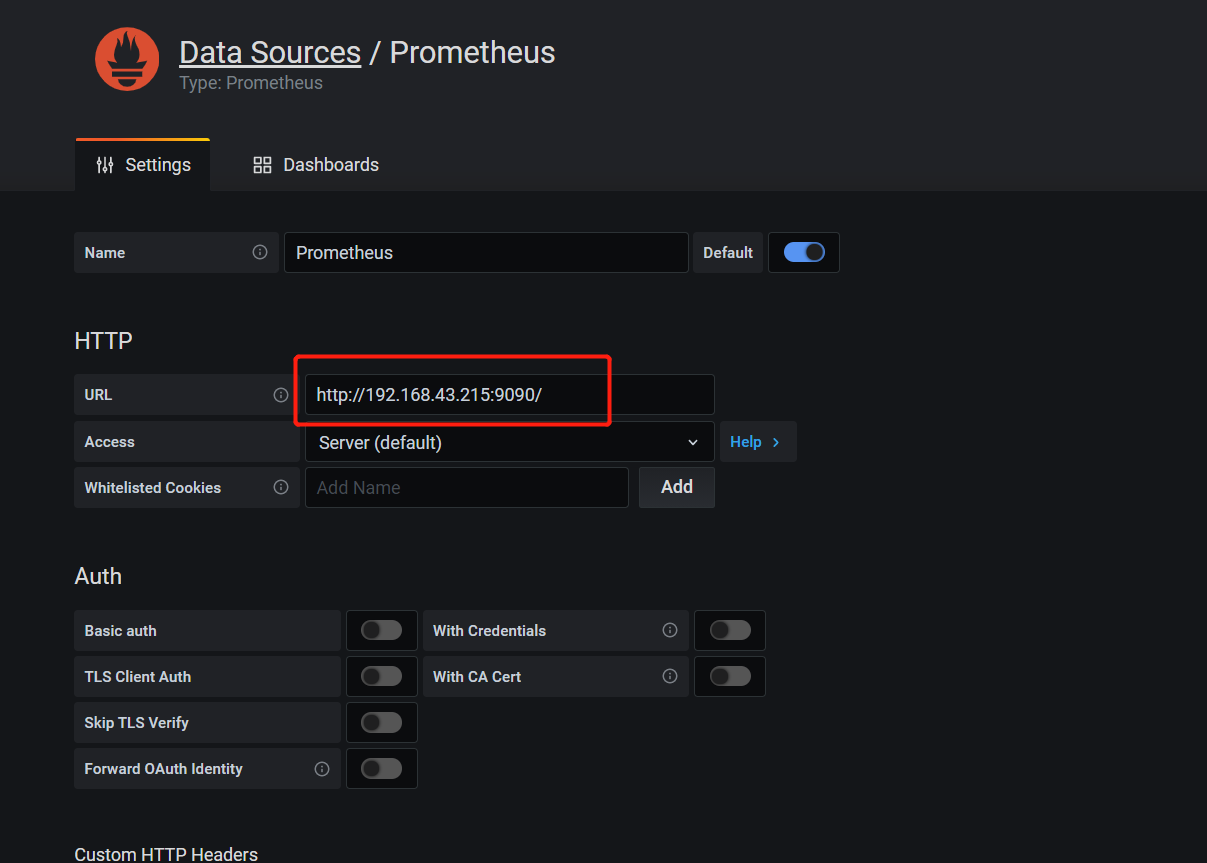Click the Type: Prometheus subtitle text

pyautogui.click(x=251, y=83)
